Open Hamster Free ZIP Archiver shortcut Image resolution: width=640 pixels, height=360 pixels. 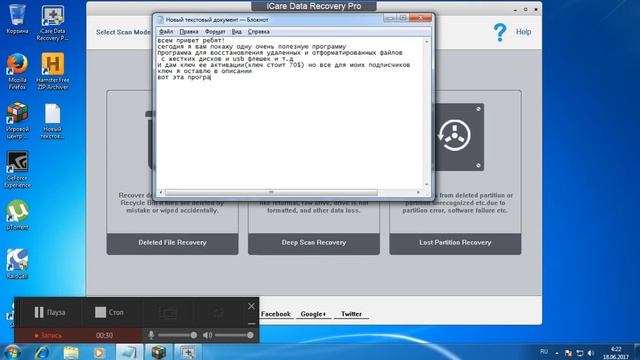[x=52, y=71]
